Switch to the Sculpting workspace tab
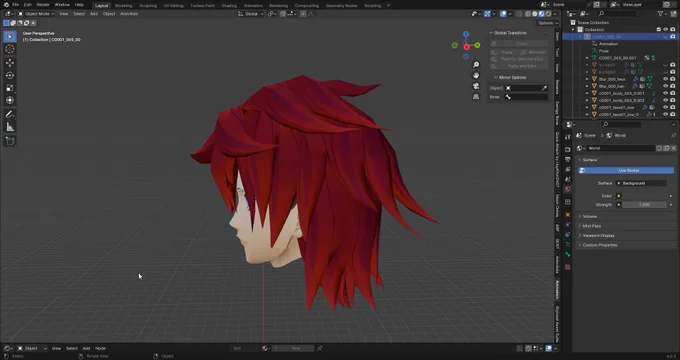The height and width of the screenshot is (360, 680). tap(148, 6)
